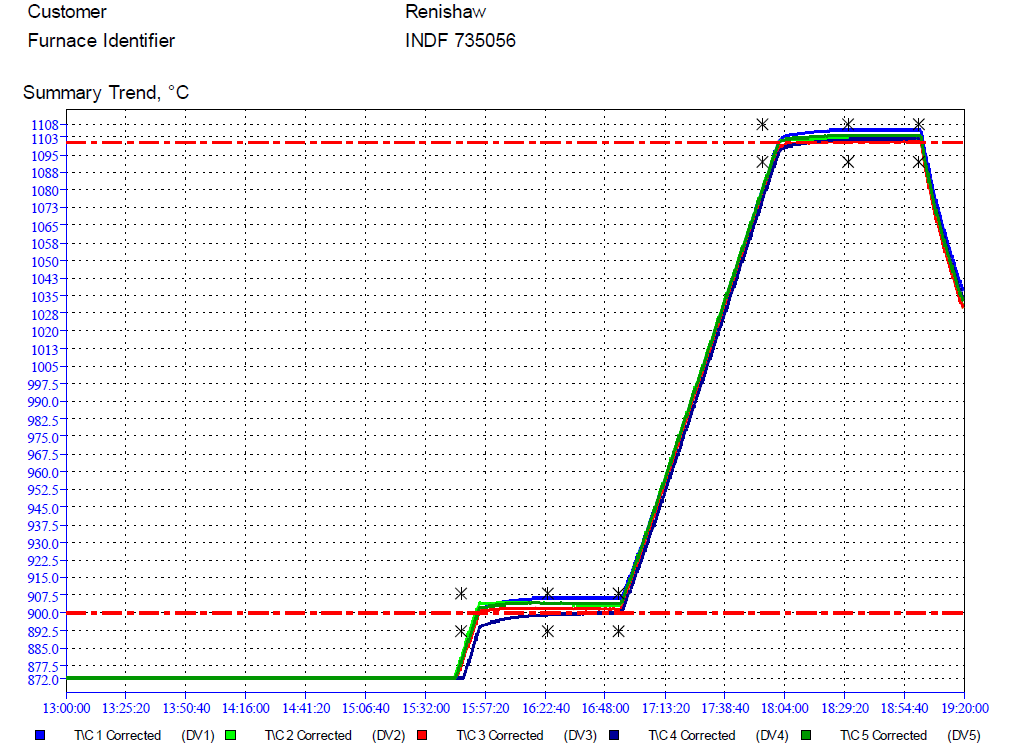Click the "(DV3)" legend text
This screenshot has height=749, width=1023.
tap(580, 735)
